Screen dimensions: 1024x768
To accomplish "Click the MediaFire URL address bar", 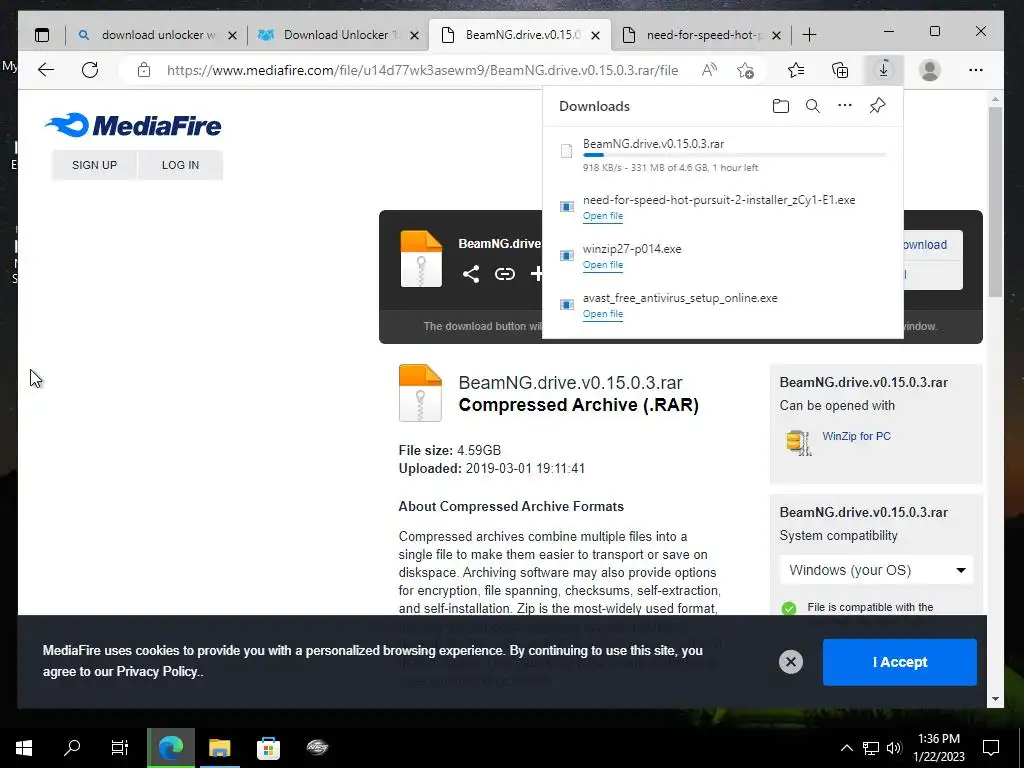I will [x=422, y=70].
